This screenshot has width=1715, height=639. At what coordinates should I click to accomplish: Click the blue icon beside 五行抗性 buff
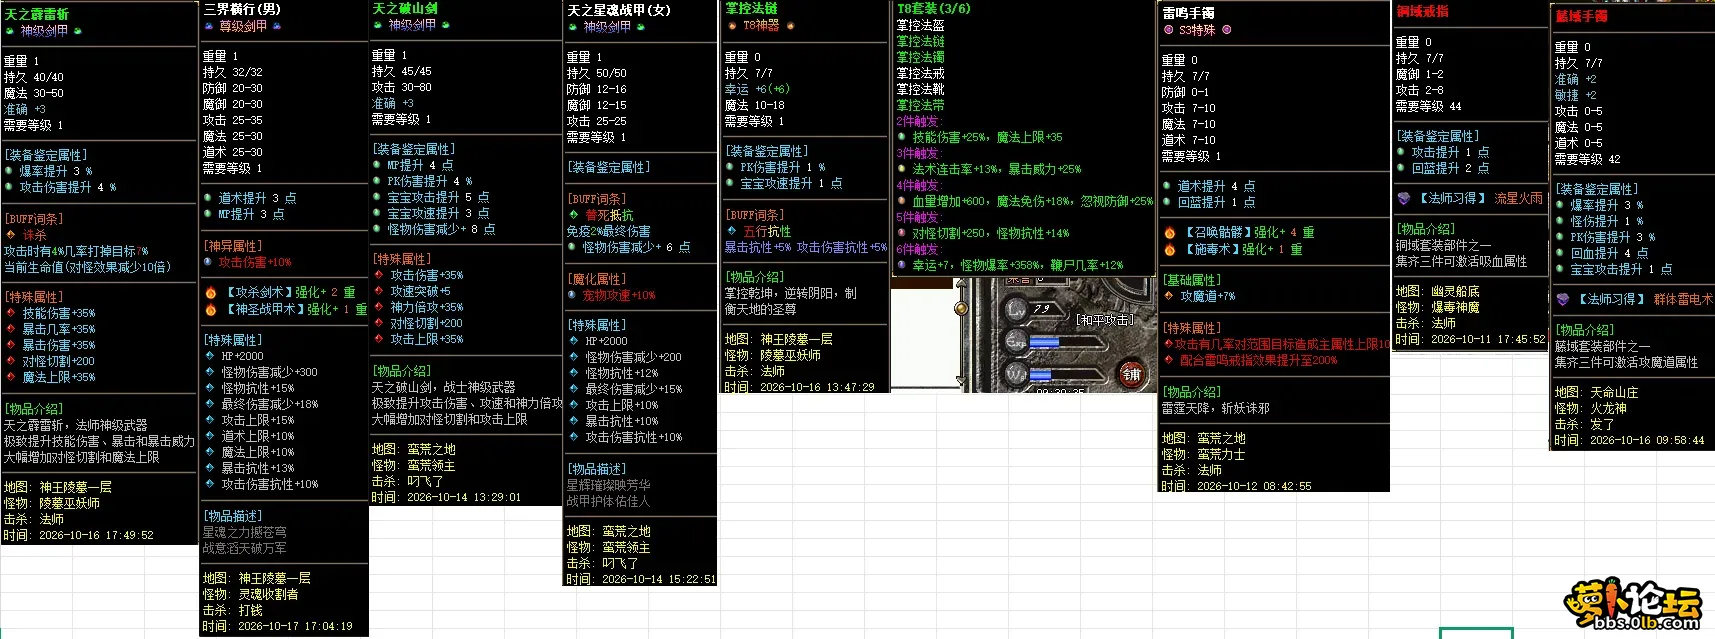(733, 231)
